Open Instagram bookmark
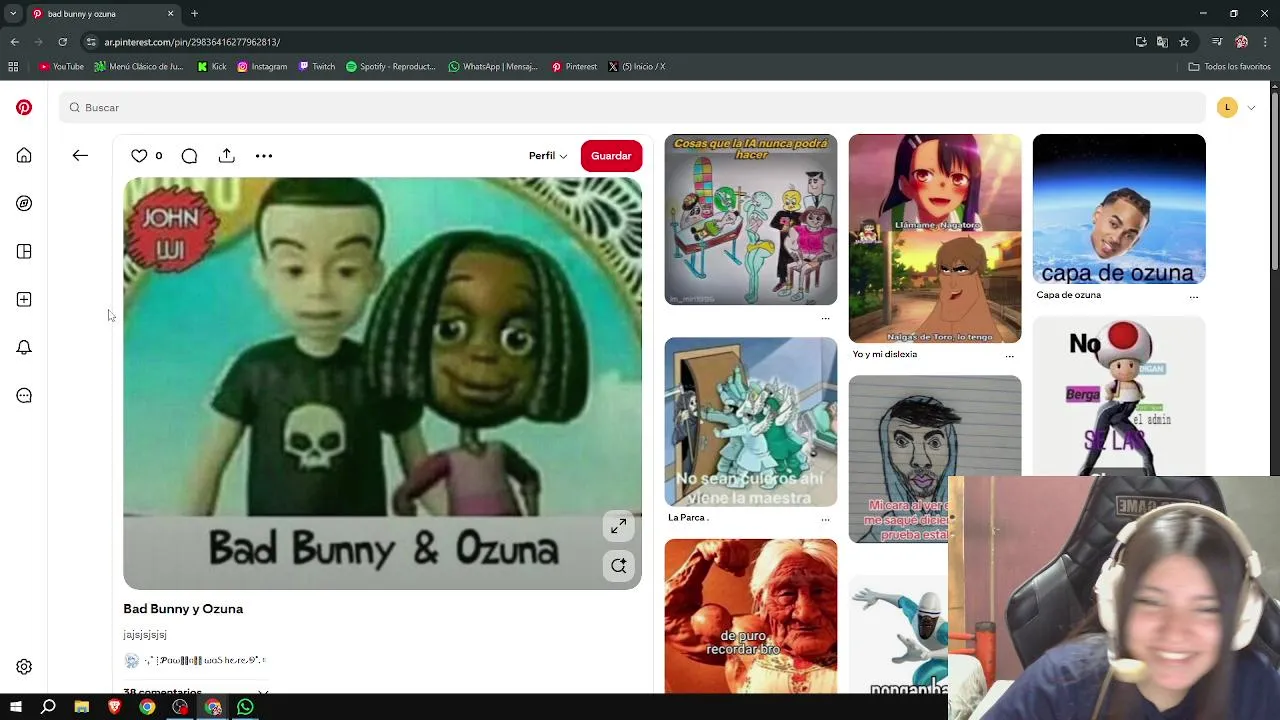Image resolution: width=1280 pixels, height=720 pixels. [x=262, y=67]
